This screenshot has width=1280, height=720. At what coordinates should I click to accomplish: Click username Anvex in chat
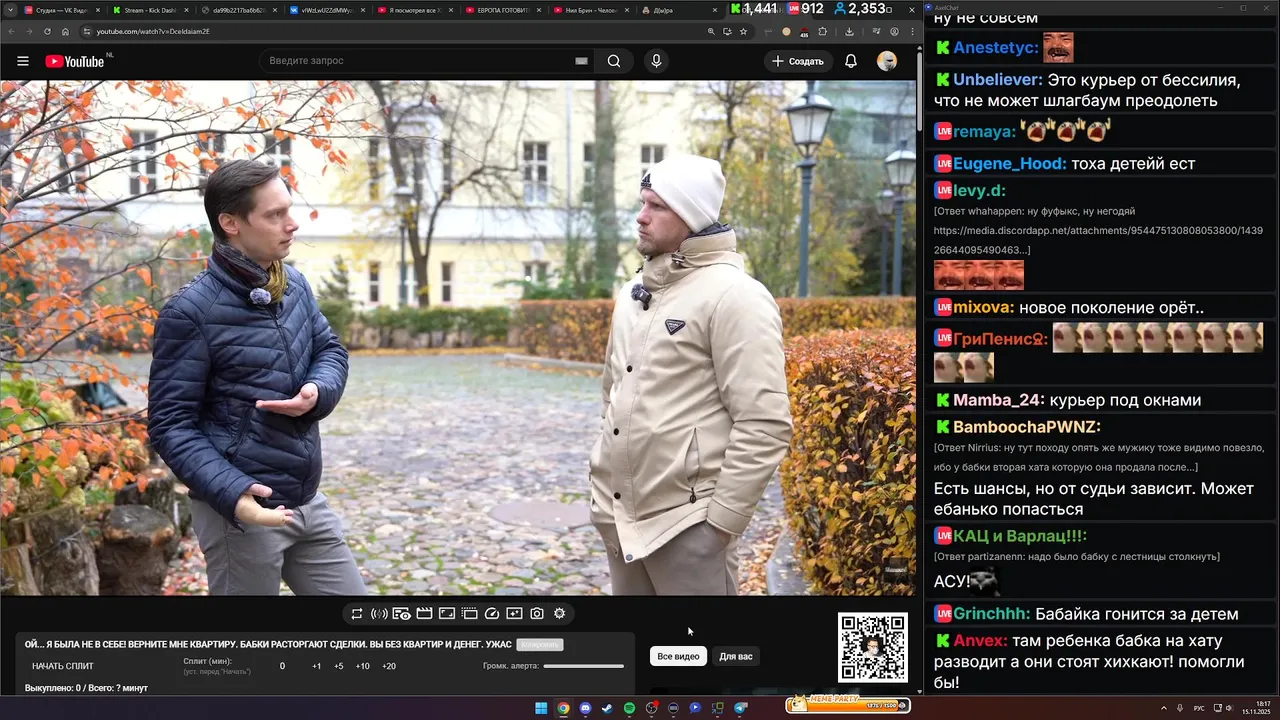click(980, 641)
